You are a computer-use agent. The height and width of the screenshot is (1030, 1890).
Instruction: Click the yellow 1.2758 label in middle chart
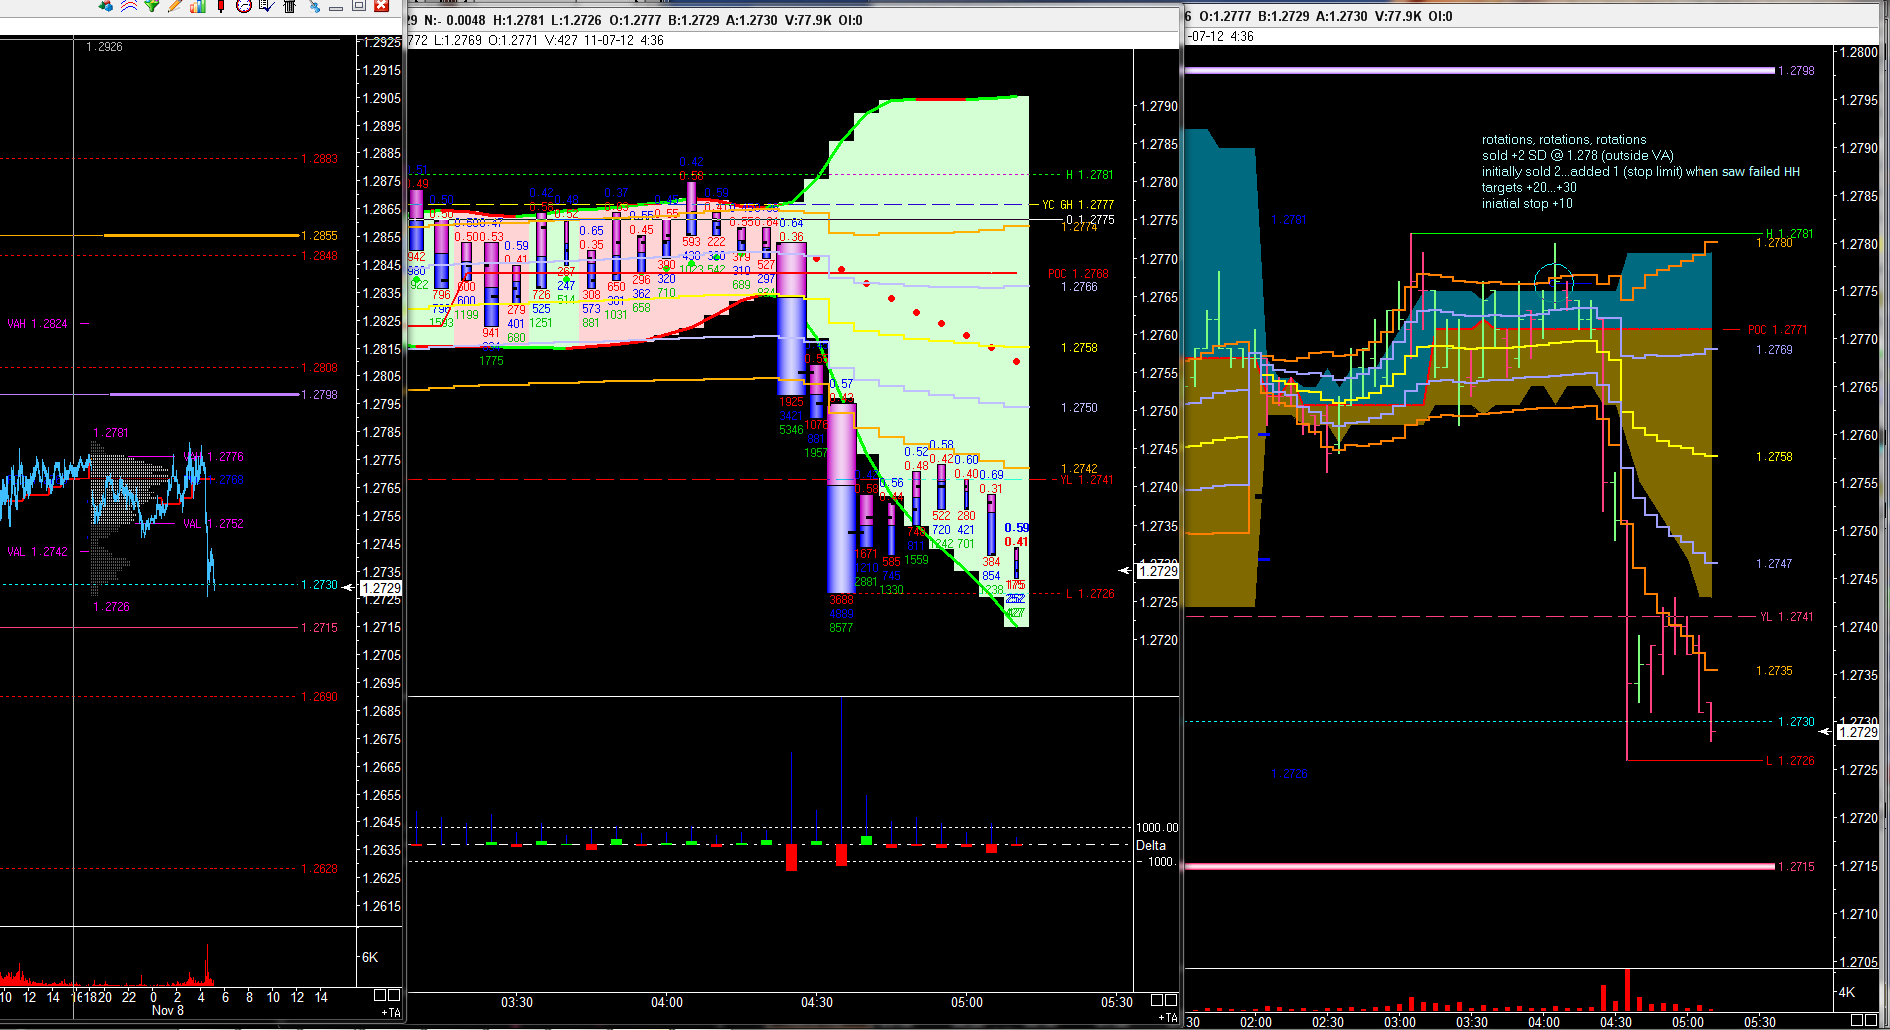pos(1079,348)
